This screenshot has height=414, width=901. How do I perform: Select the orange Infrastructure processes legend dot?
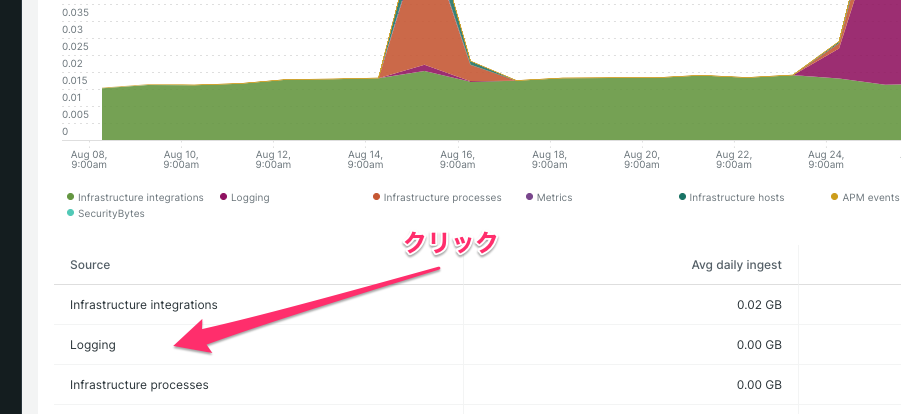377,198
